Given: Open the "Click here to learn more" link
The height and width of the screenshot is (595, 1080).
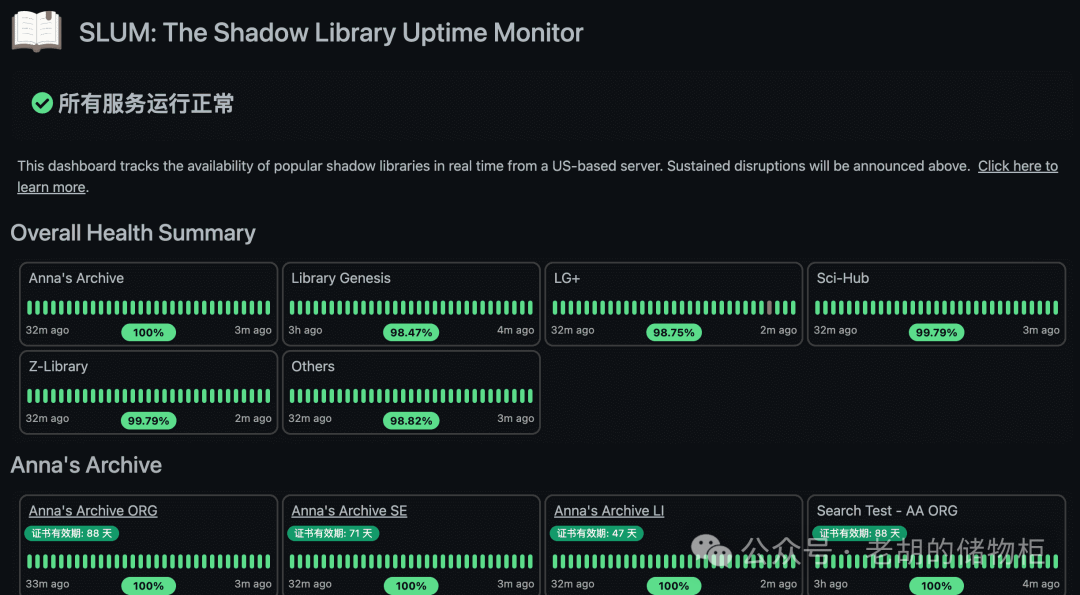Looking at the screenshot, I should click(x=1017, y=166).
